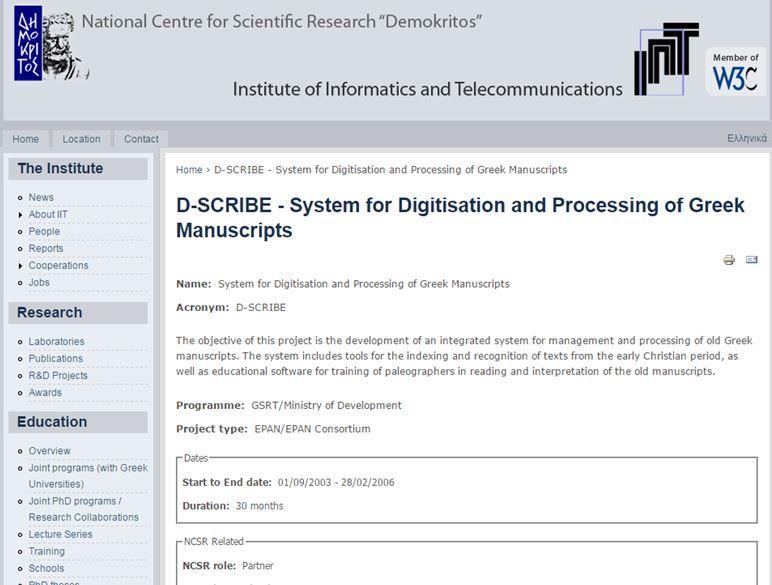Click the NCSR role value Partner
The width and height of the screenshot is (772, 585).
(257, 566)
